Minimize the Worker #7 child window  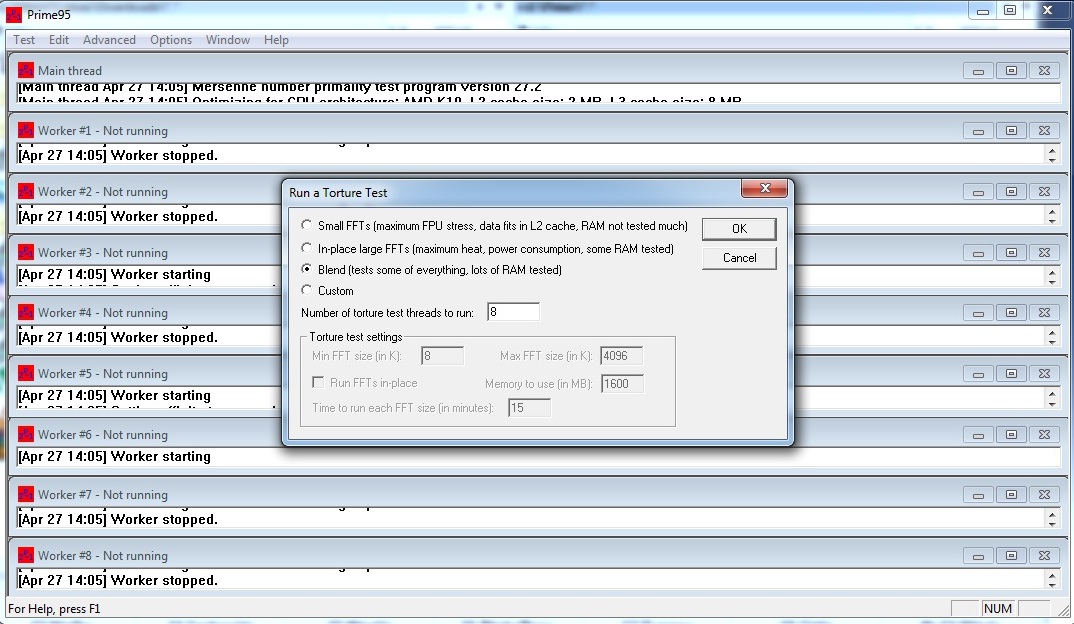pyautogui.click(x=978, y=495)
